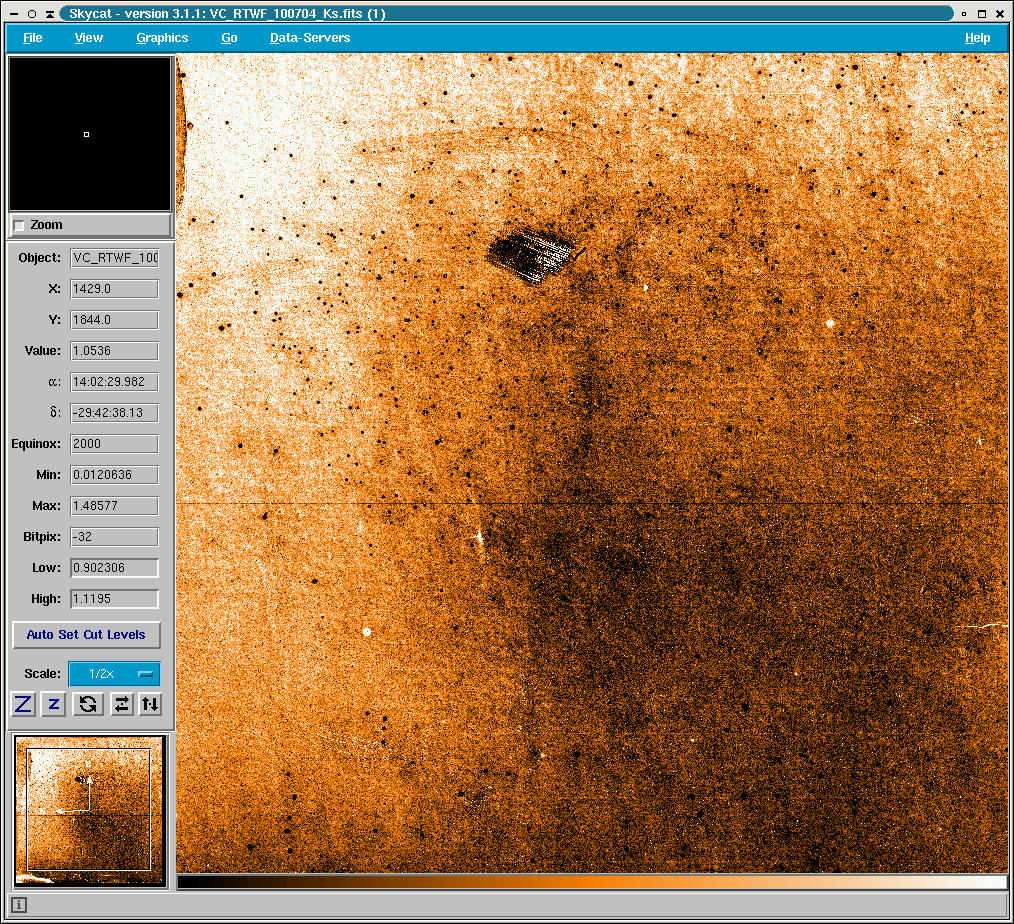
Task: Click Auto Set Cut Levels button
Action: [86, 635]
